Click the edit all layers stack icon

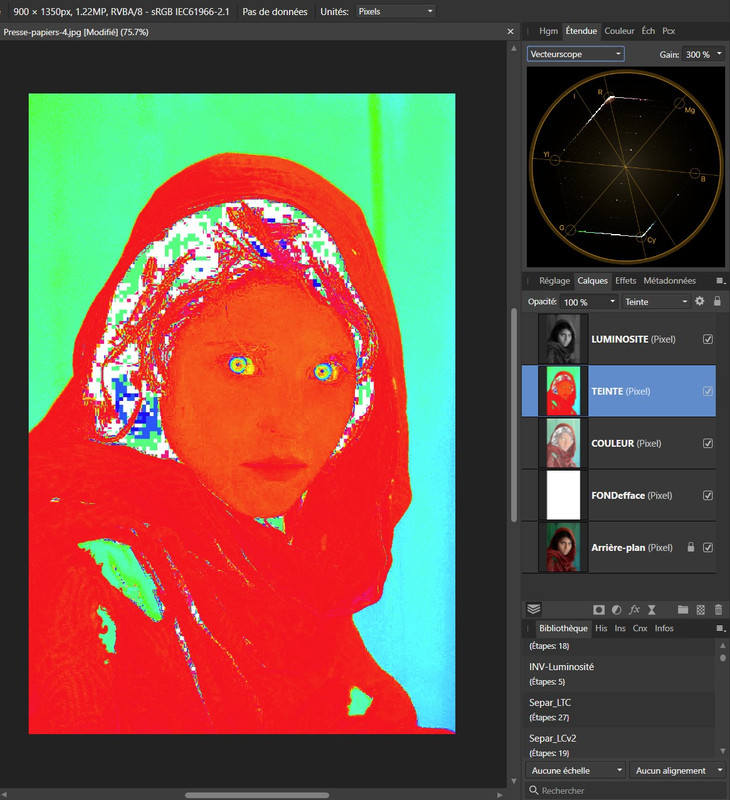pos(534,609)
